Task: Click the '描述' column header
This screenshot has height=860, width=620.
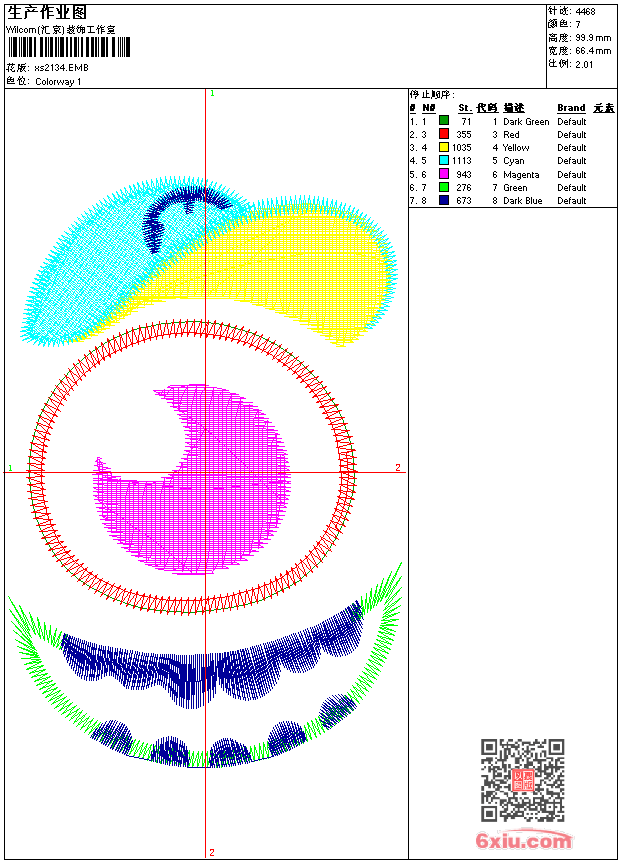Action: [x=514, y=108]
